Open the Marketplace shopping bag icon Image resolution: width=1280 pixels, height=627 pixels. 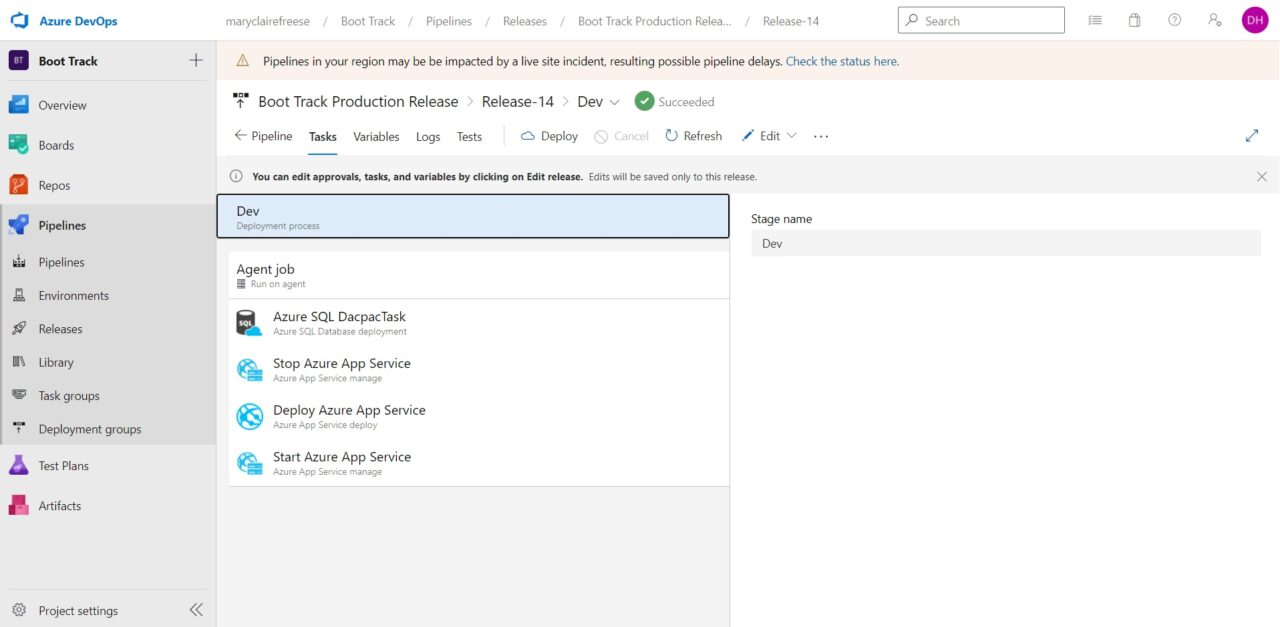pos(1134,19)
